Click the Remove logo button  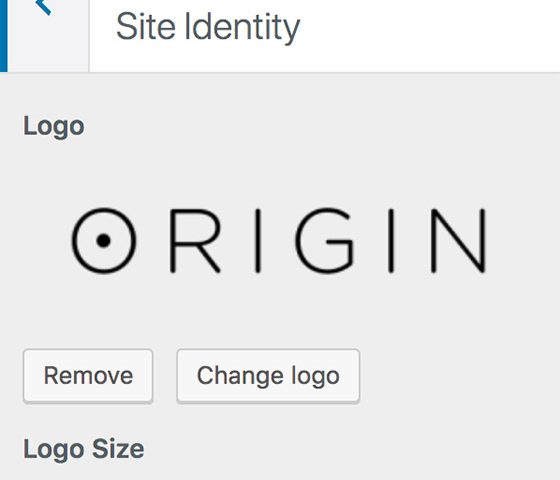point(88,376)
